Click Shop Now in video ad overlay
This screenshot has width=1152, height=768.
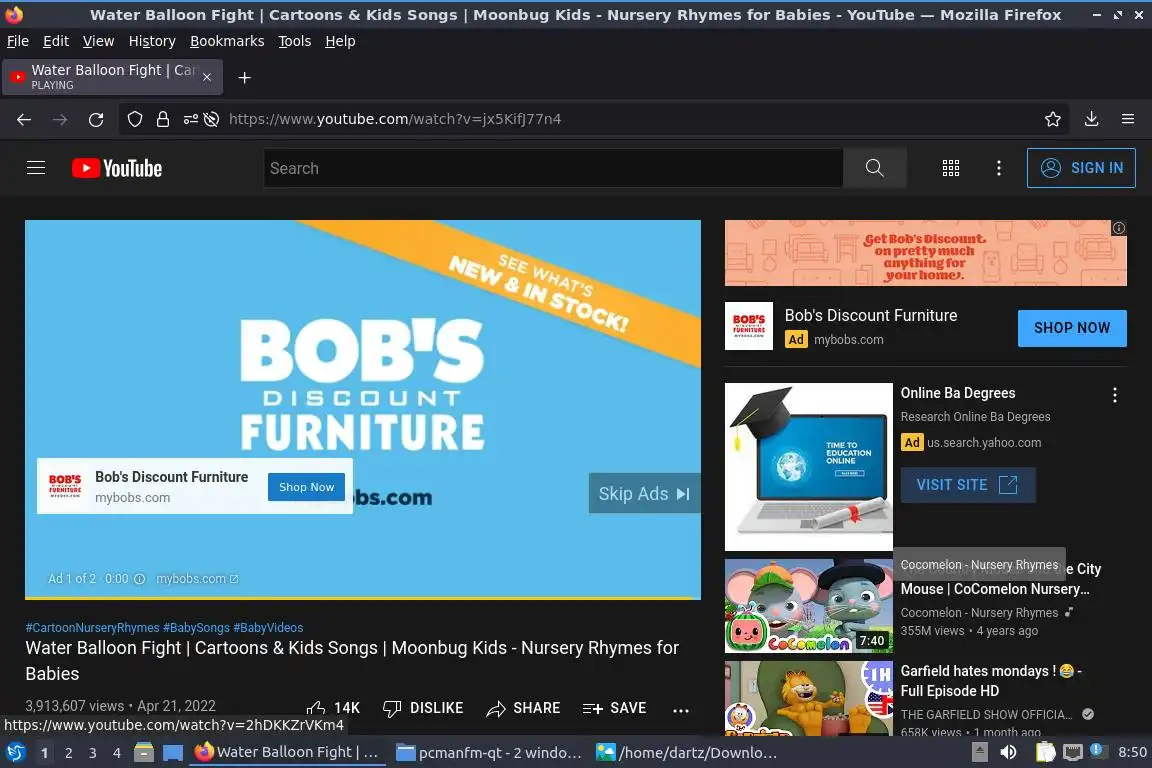point(306,487)
